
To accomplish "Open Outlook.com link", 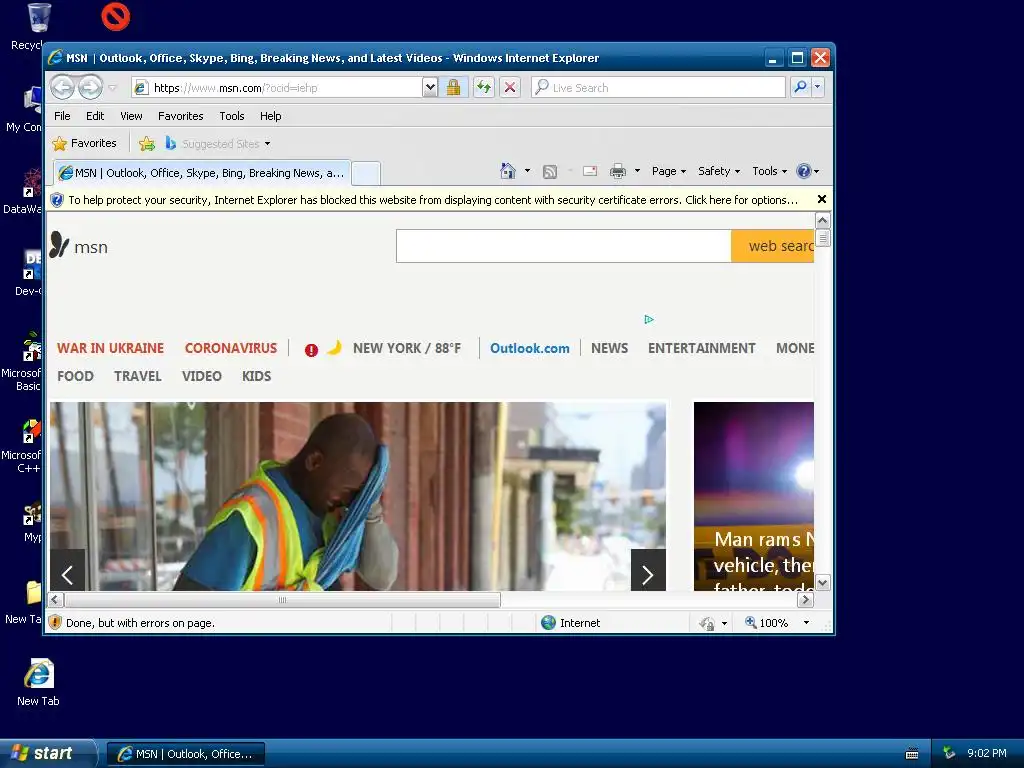I will (x=530, y=348).
